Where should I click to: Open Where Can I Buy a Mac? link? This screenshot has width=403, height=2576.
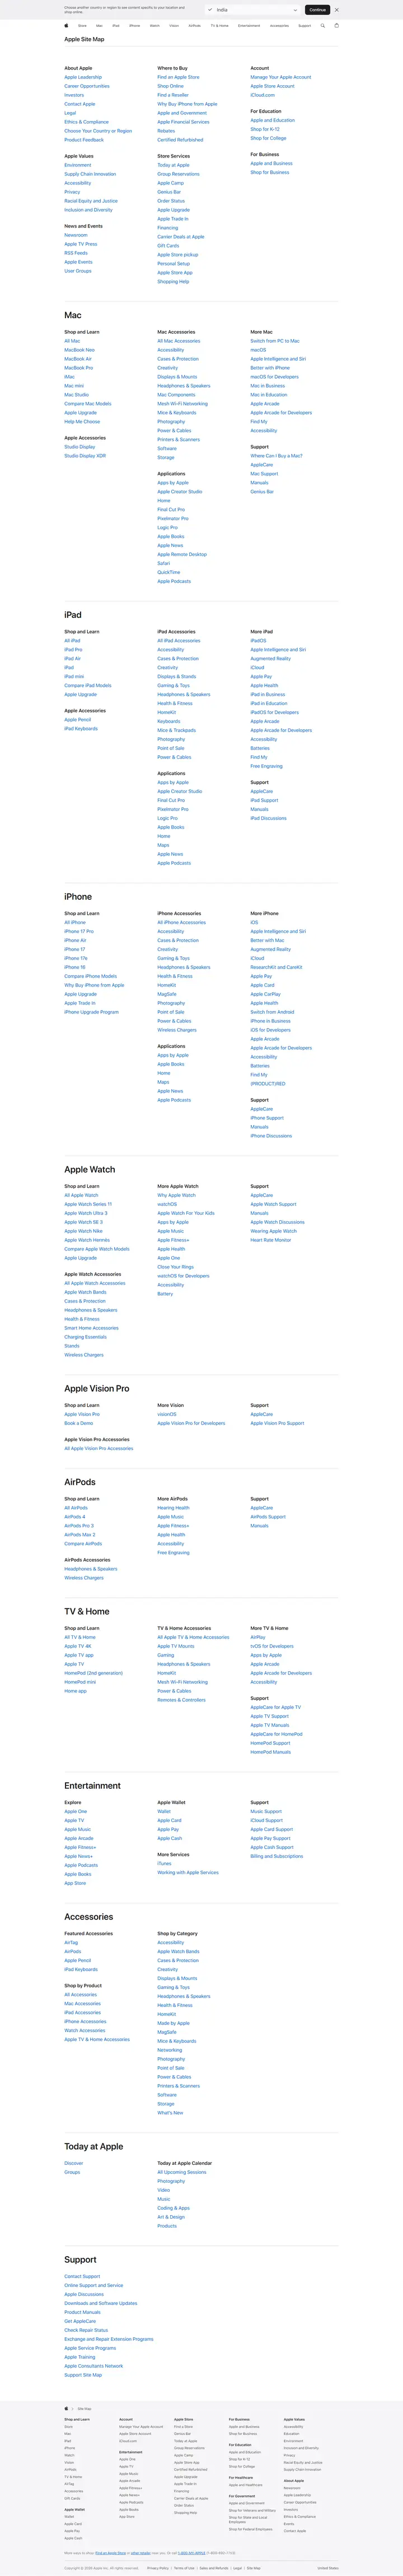click(276, 456)
